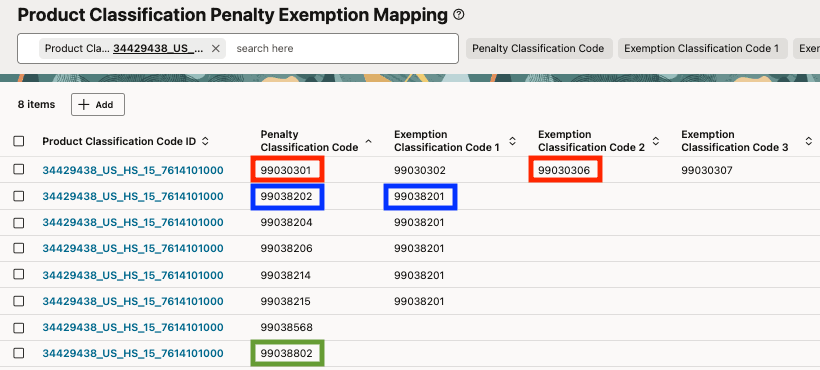Click the Exemption Classification Code 3 header text
This screenshot has height=370, width=820.
pyautogui.click(x=735, y=141)
